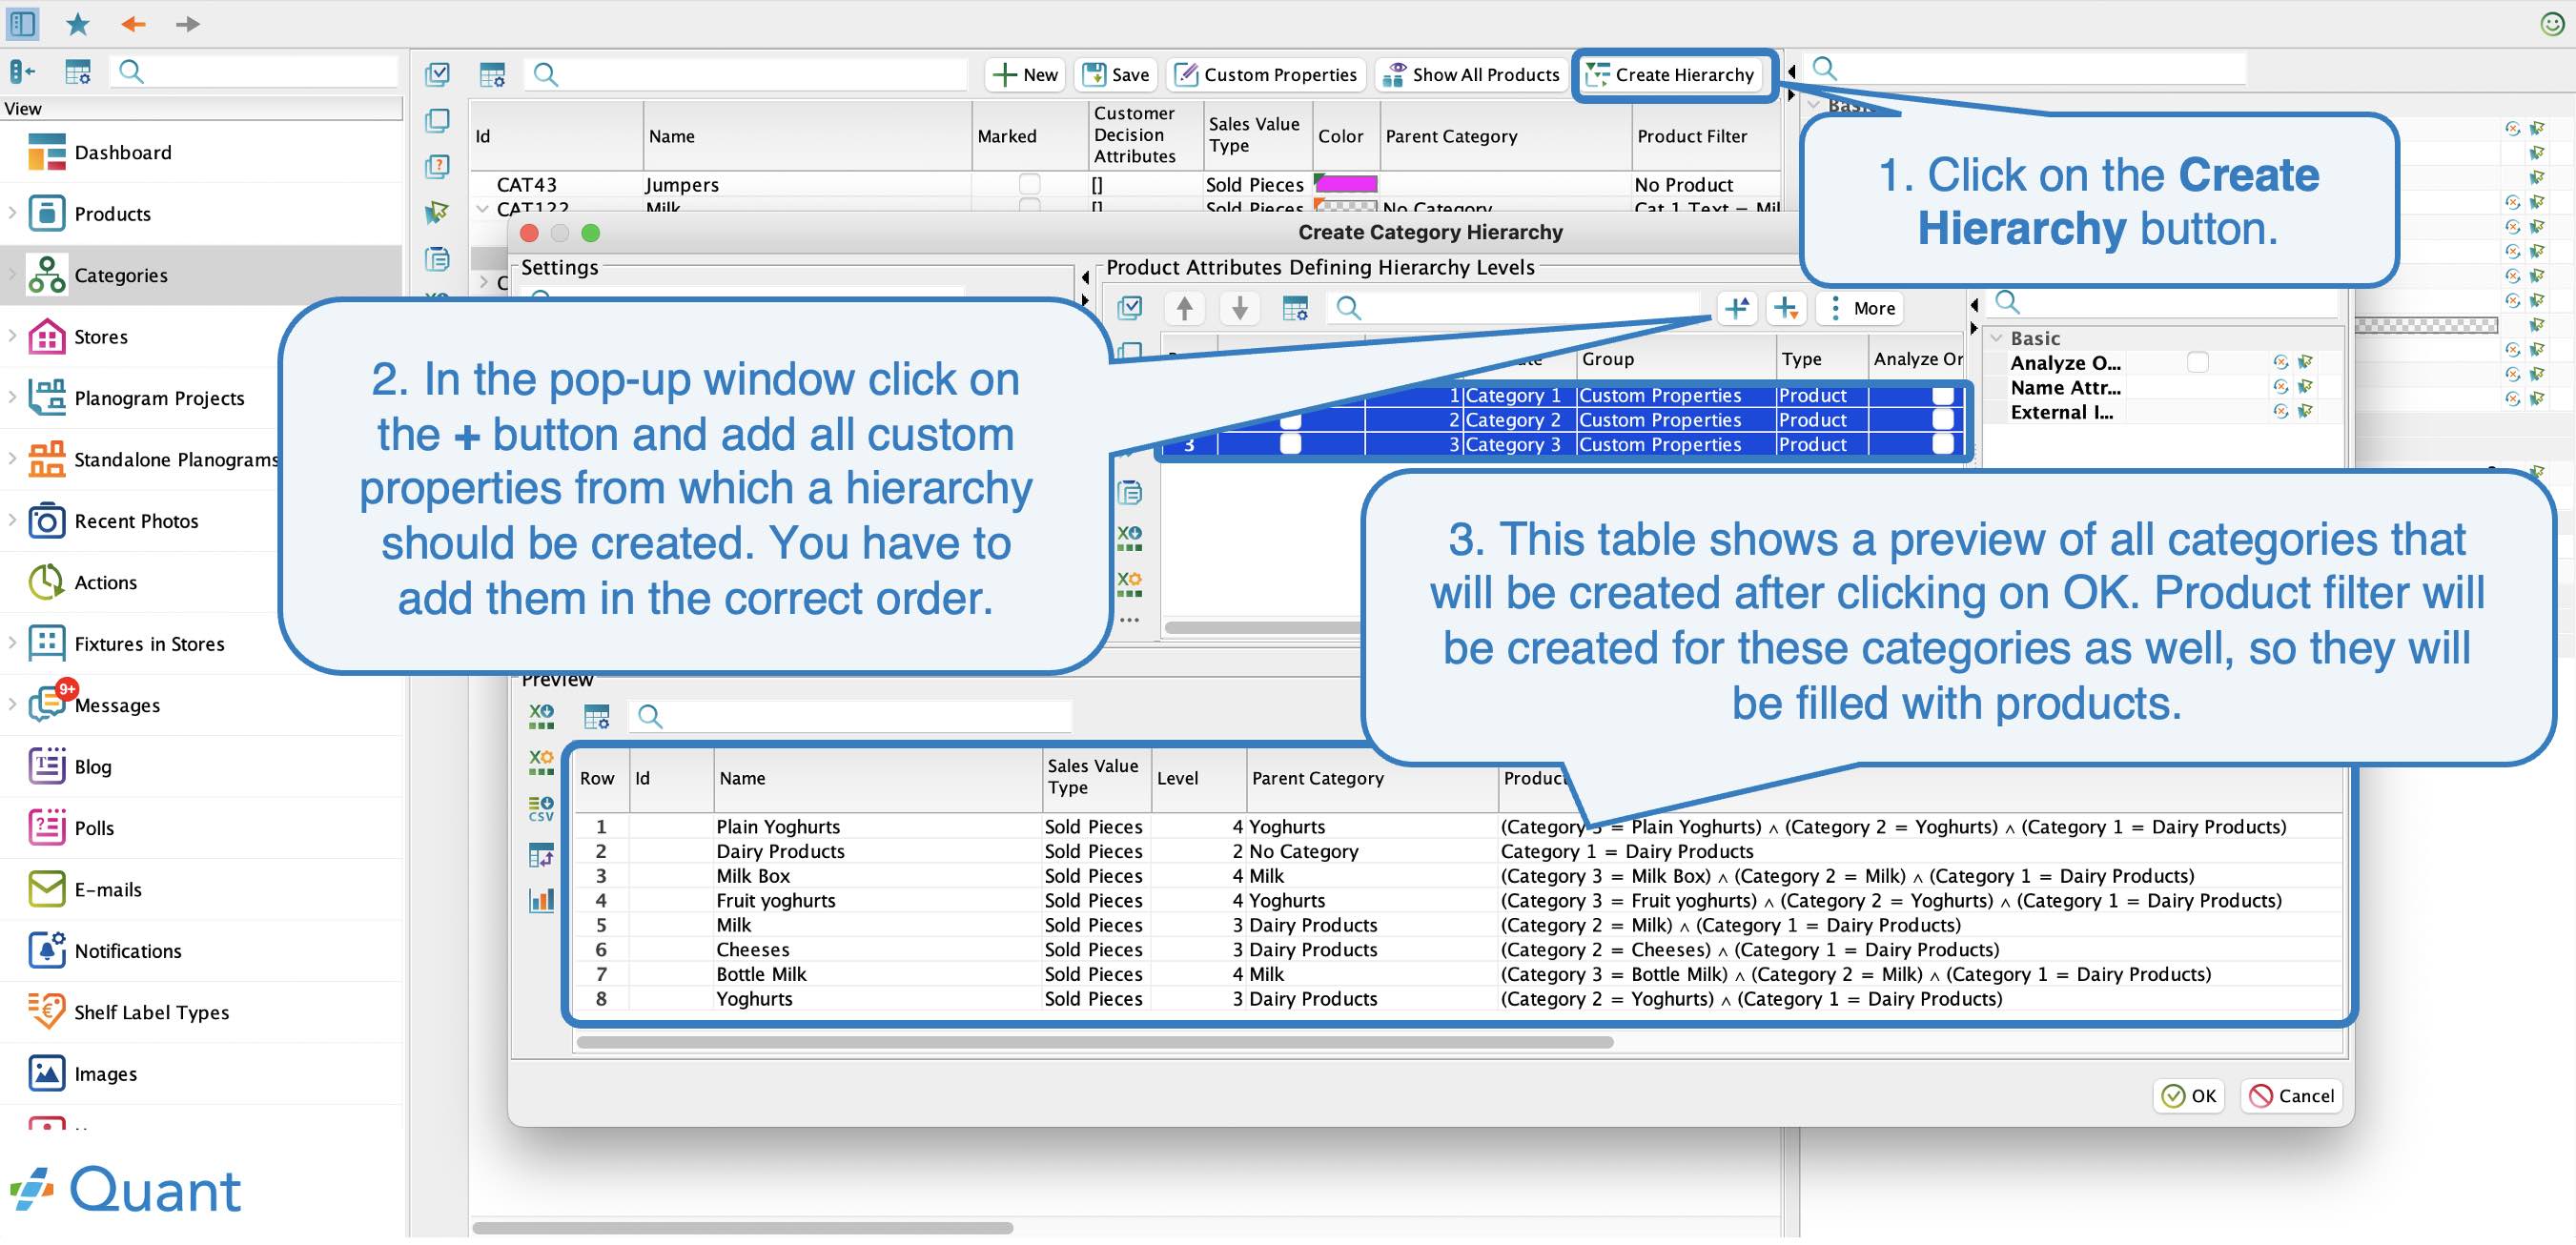Click Show All Products button

[1474, 75]
